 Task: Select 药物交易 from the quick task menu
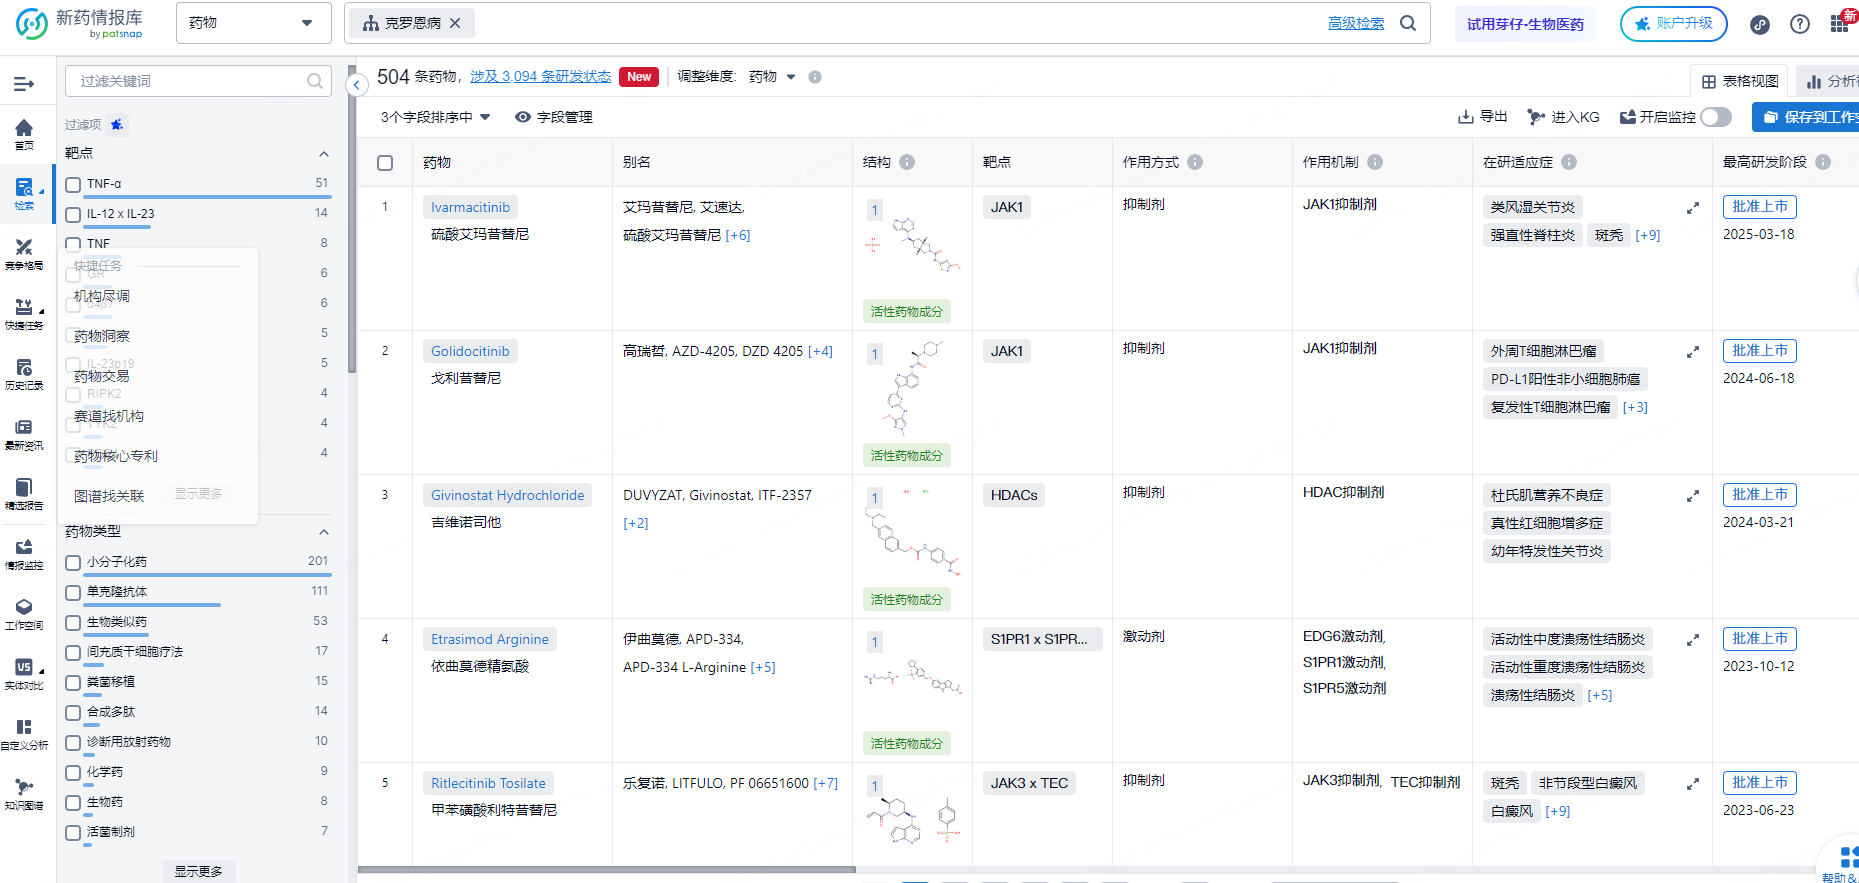[x=102, y=376]
